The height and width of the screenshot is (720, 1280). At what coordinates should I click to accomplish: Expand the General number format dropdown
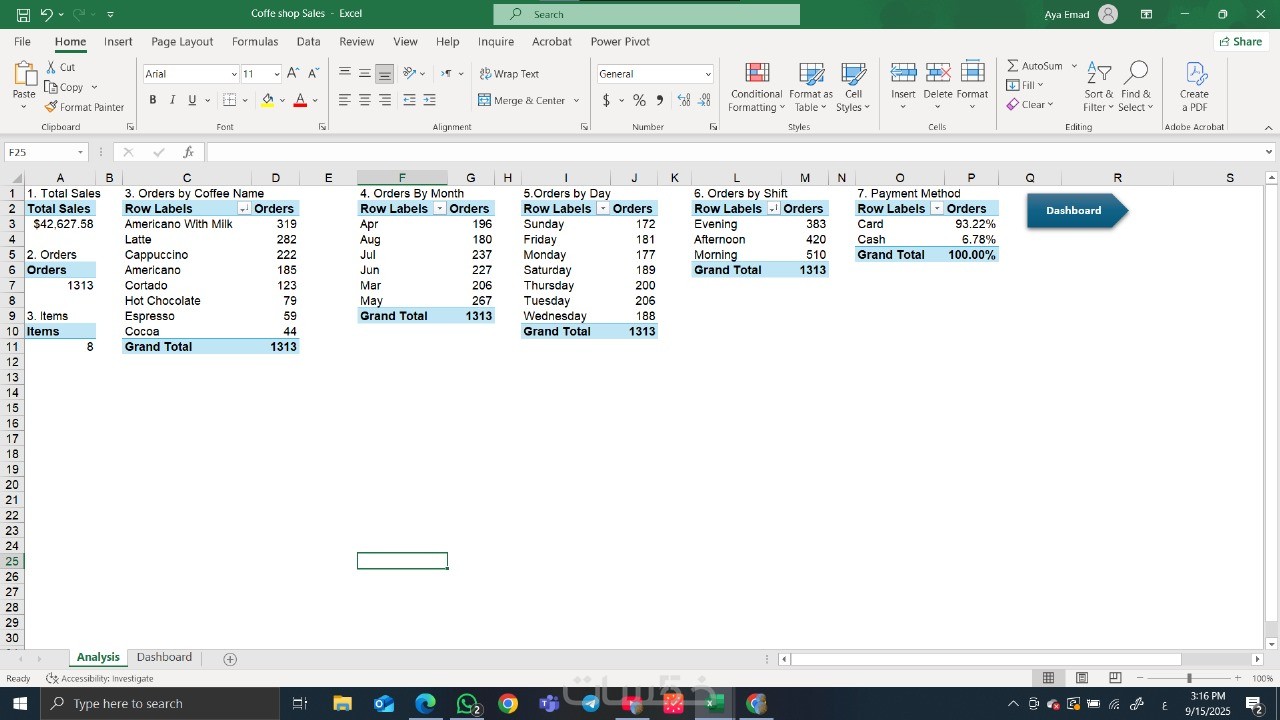click(708, 74)
